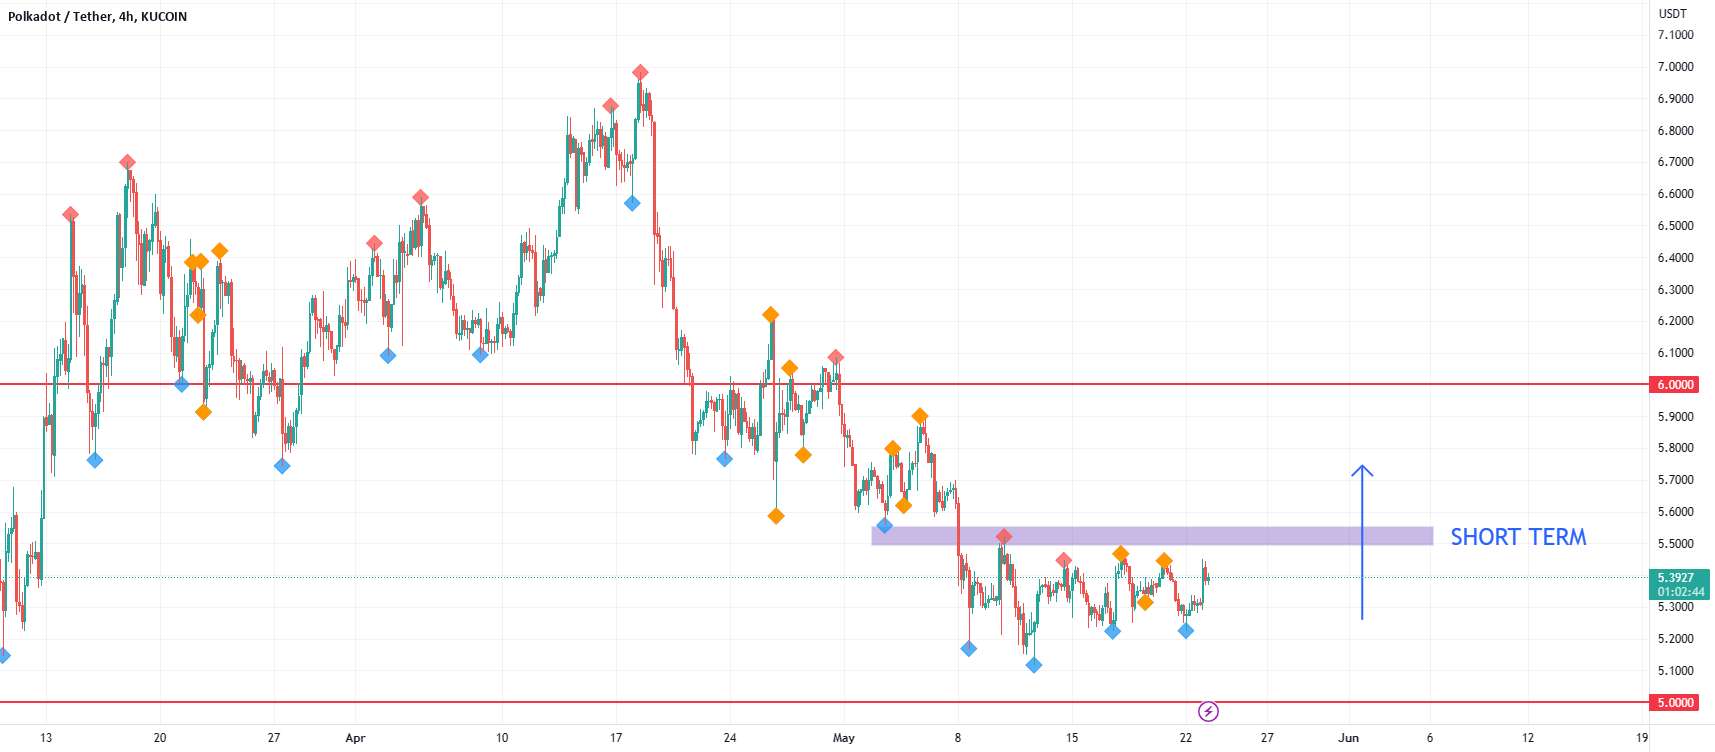Click the 5.2000 price axis label
1715x752 pixels.
pyautogui.click(x=1675, y=639)
